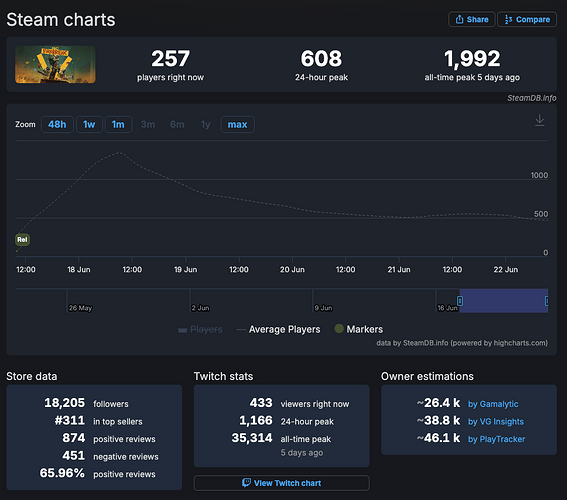Screen dimensions: 567x500
Task: Click the Twitch stats heading
Action: 223,376
